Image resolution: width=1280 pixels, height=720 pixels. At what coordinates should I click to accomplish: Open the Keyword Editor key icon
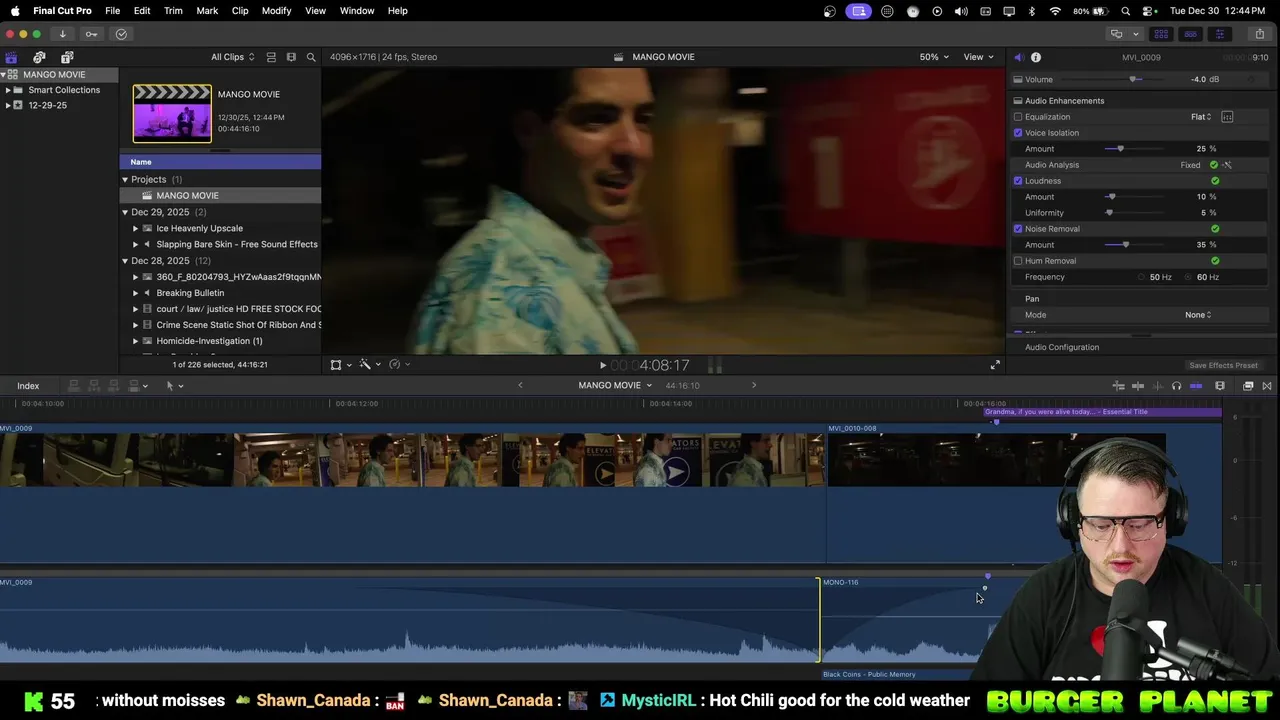pos(91,34)
